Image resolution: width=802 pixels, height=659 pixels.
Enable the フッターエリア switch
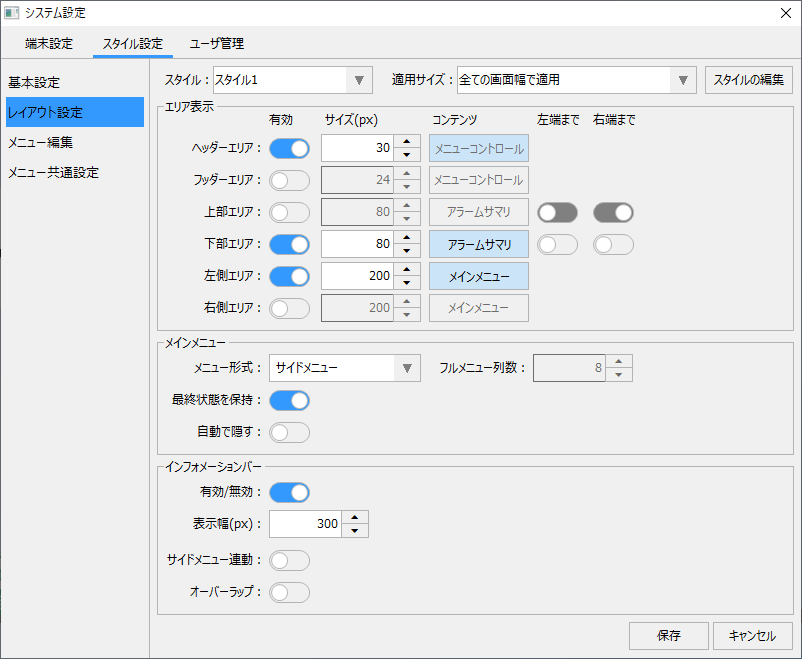click(x=289, y=181)
